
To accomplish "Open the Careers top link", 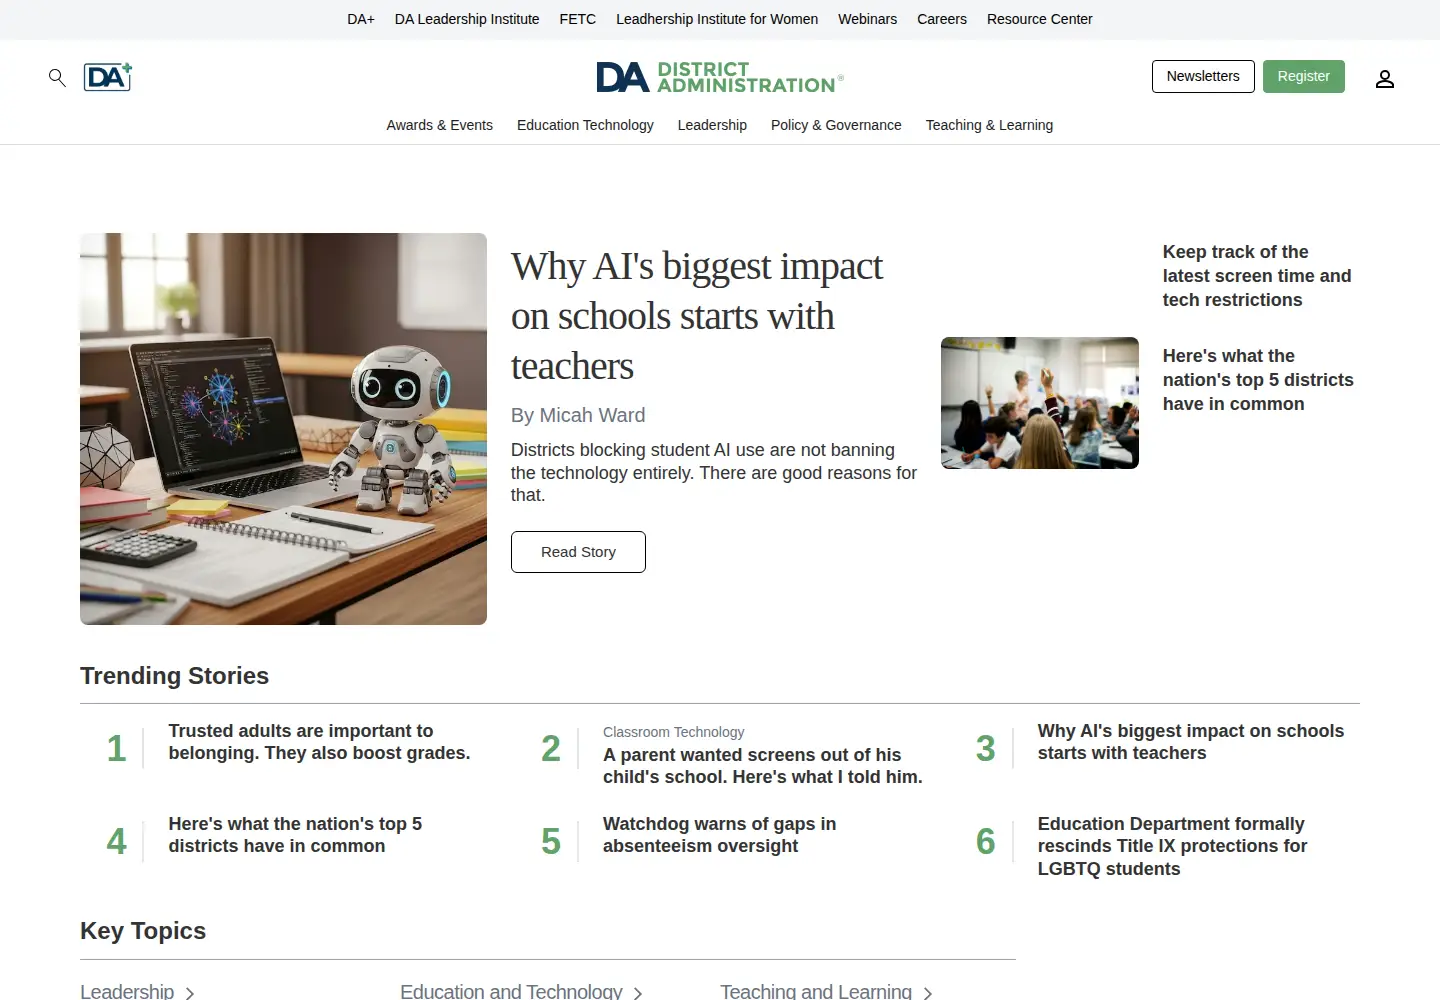I will click(x=942, y=19).
